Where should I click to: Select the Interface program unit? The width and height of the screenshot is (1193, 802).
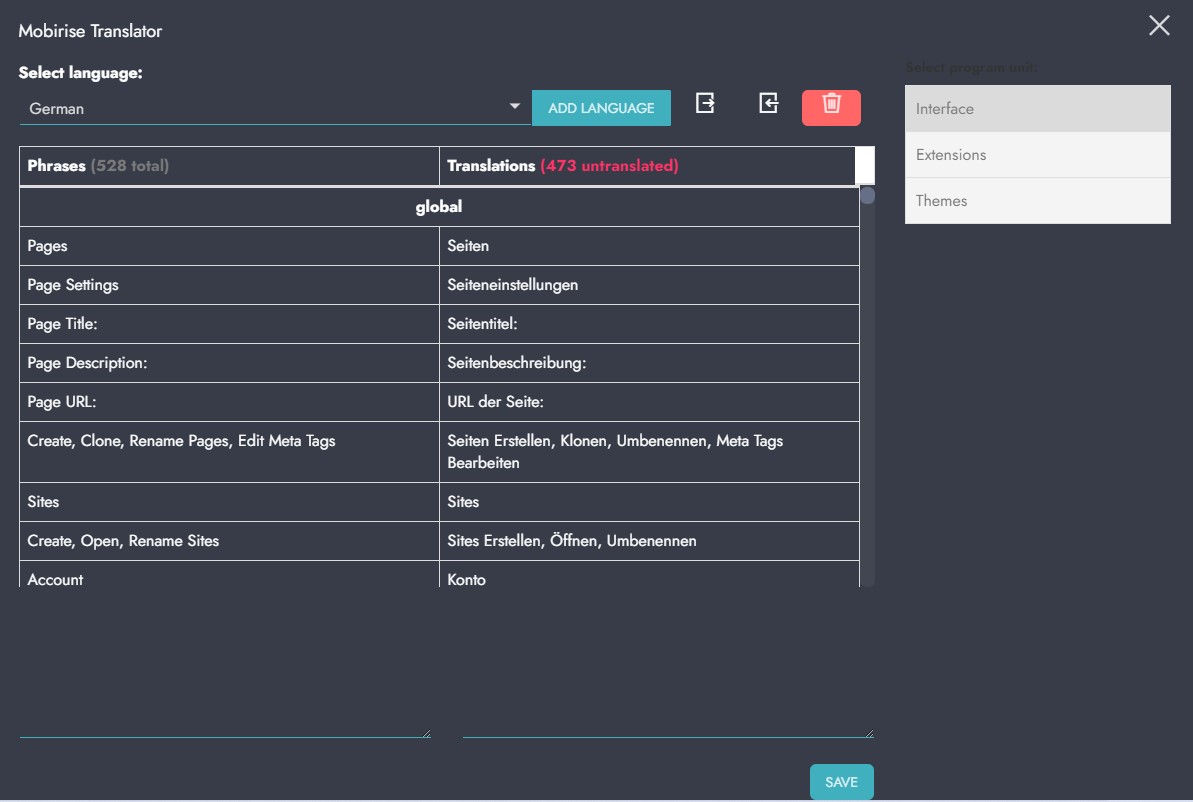click(x=1037, y=109)
